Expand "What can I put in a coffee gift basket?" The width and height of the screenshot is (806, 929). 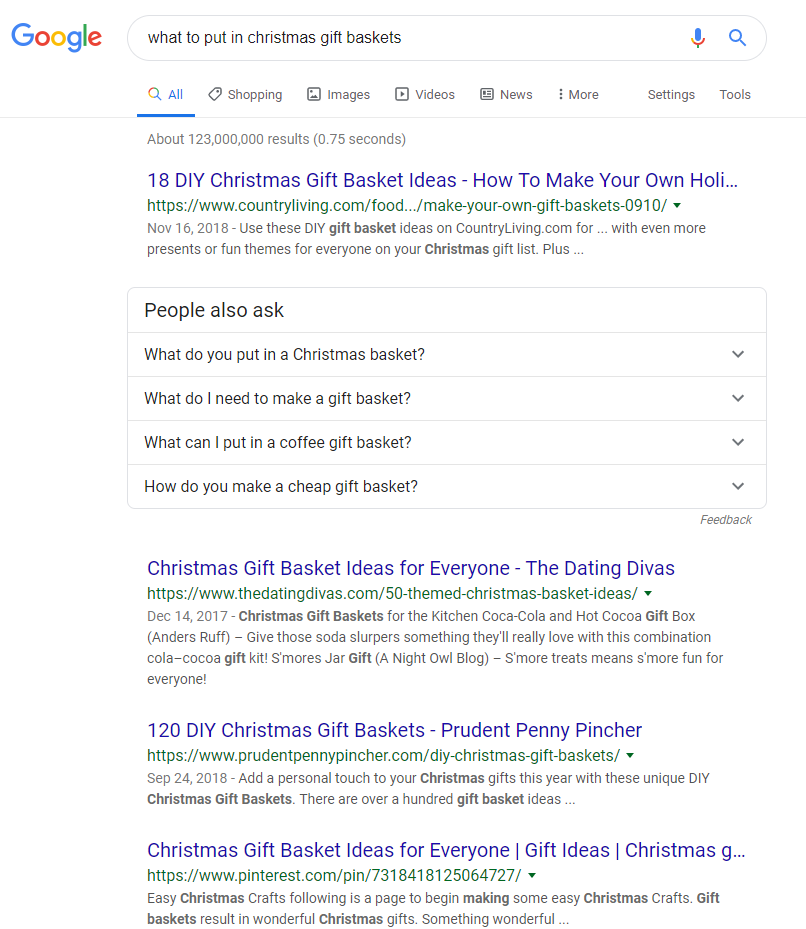click(446, 443)
